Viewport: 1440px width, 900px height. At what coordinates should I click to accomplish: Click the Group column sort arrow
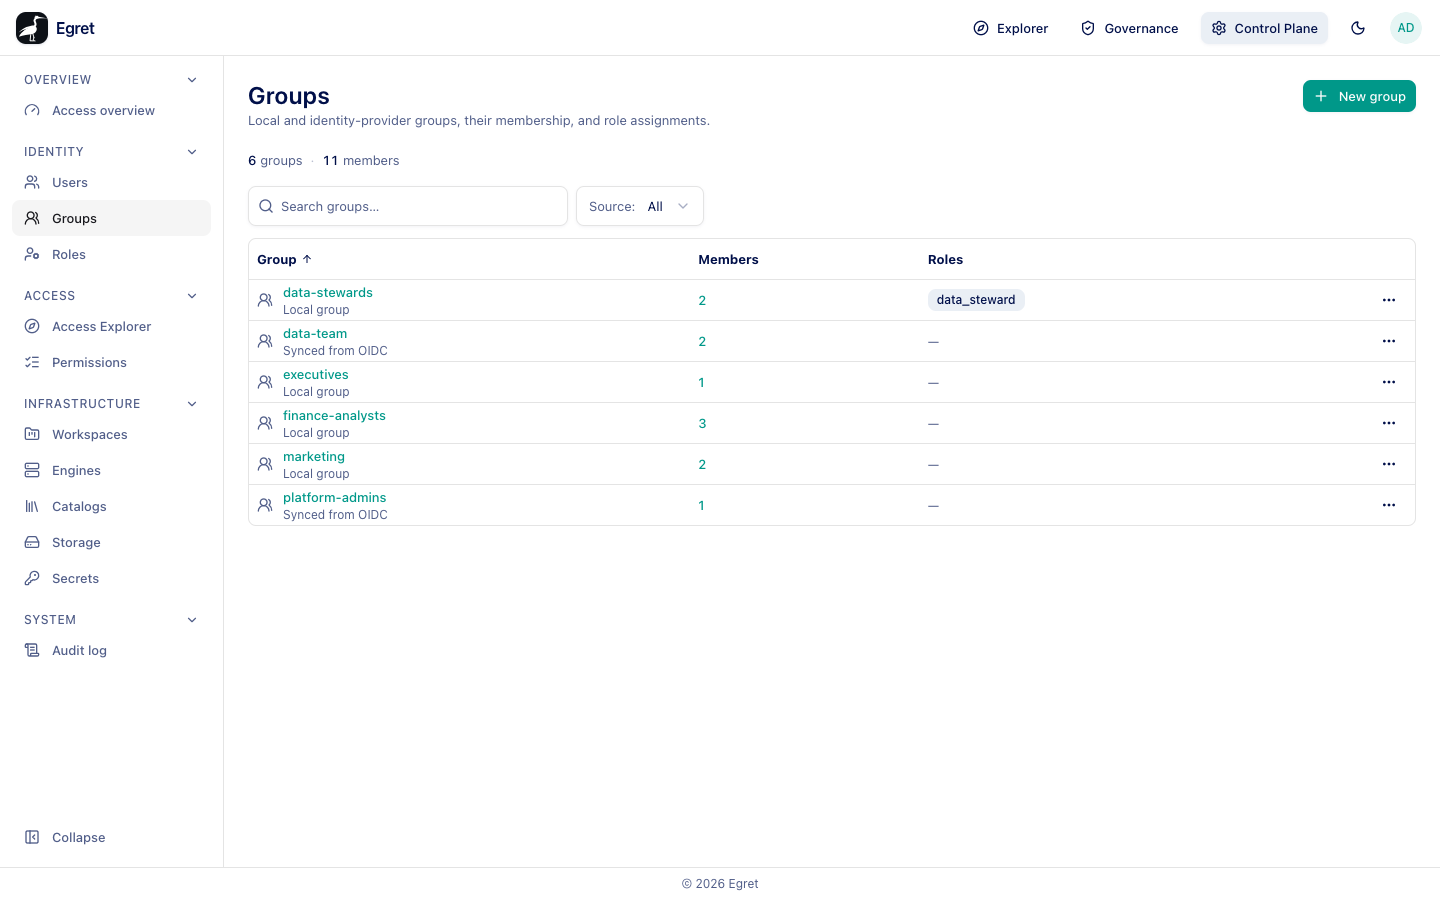pyautogui.click(x=307, y=259)
